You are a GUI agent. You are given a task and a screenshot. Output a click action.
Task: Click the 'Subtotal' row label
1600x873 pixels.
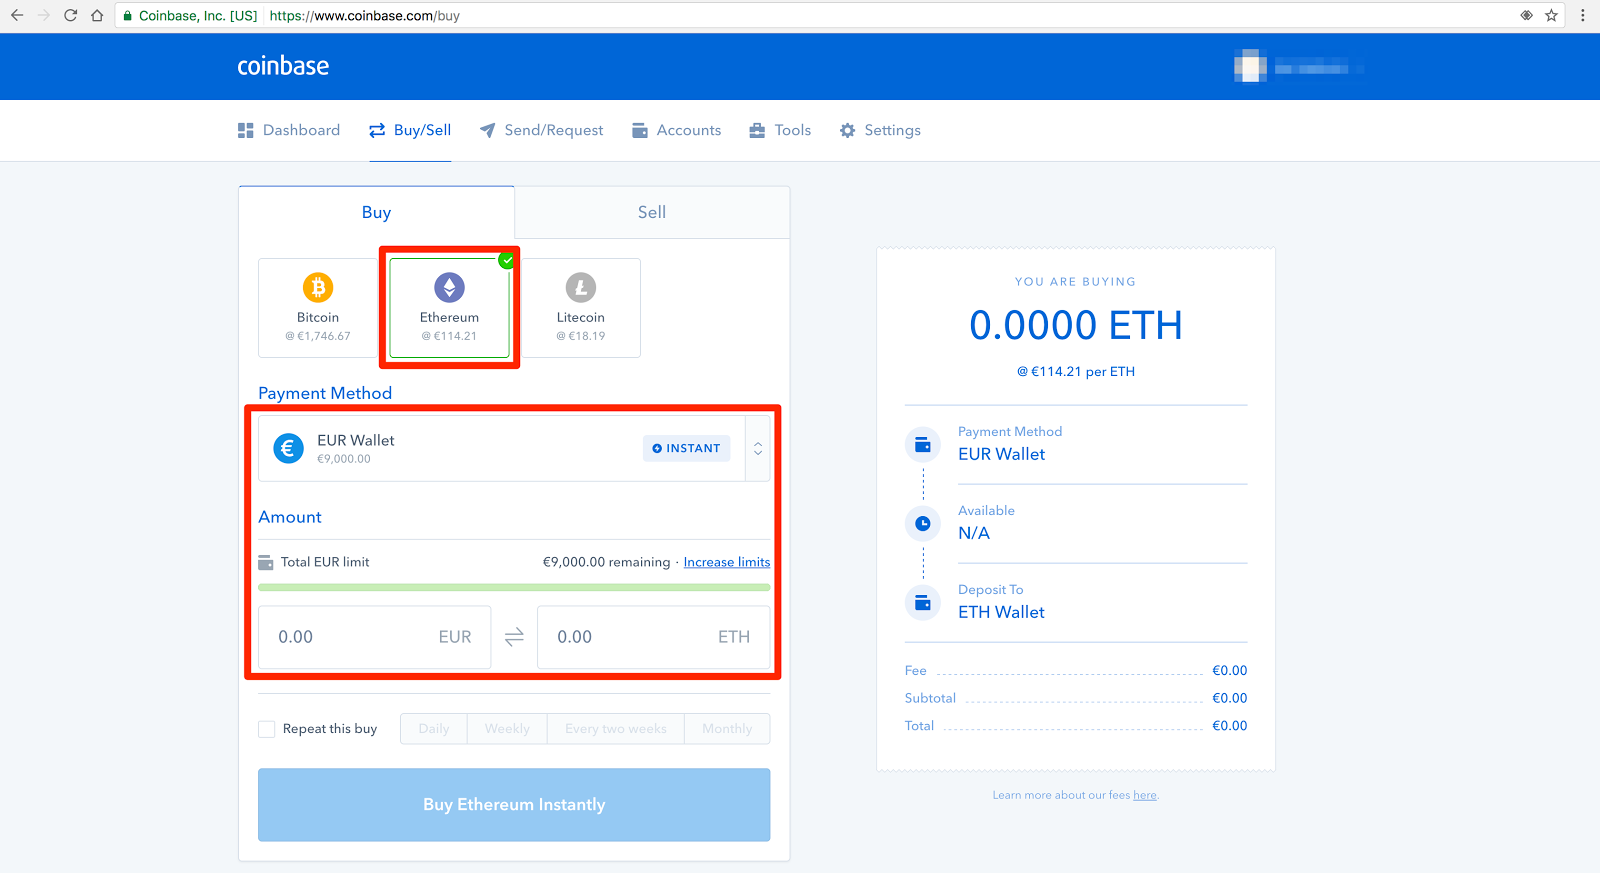[930, 698]
